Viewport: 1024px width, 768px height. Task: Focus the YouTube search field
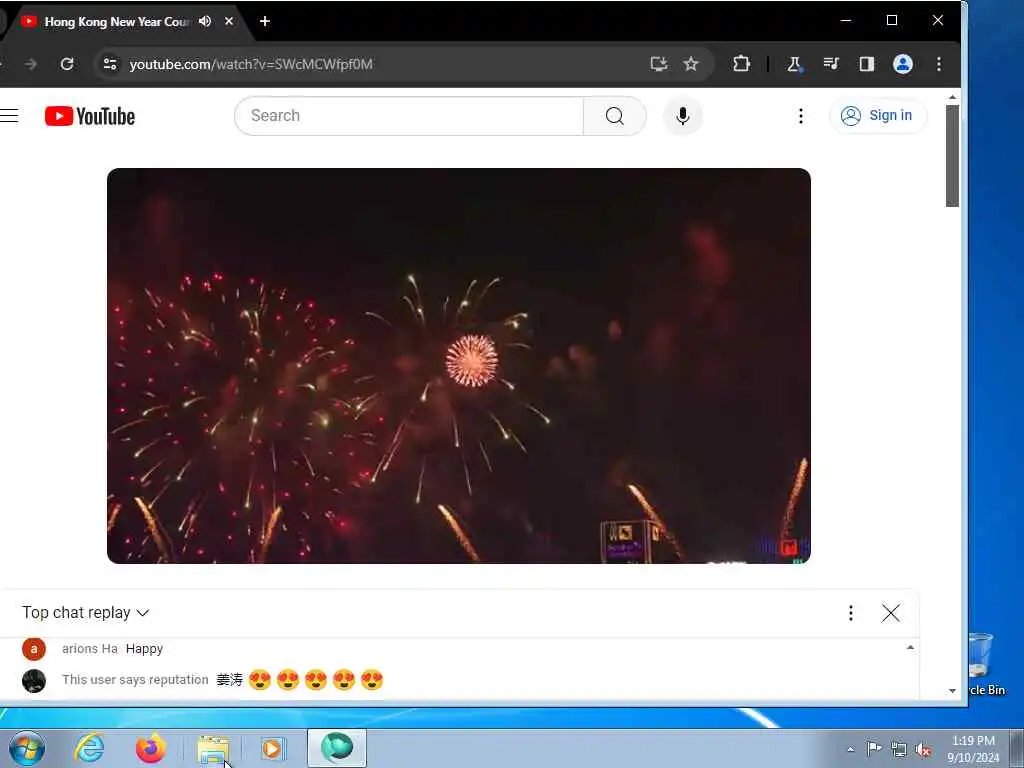tap(409, 116)
